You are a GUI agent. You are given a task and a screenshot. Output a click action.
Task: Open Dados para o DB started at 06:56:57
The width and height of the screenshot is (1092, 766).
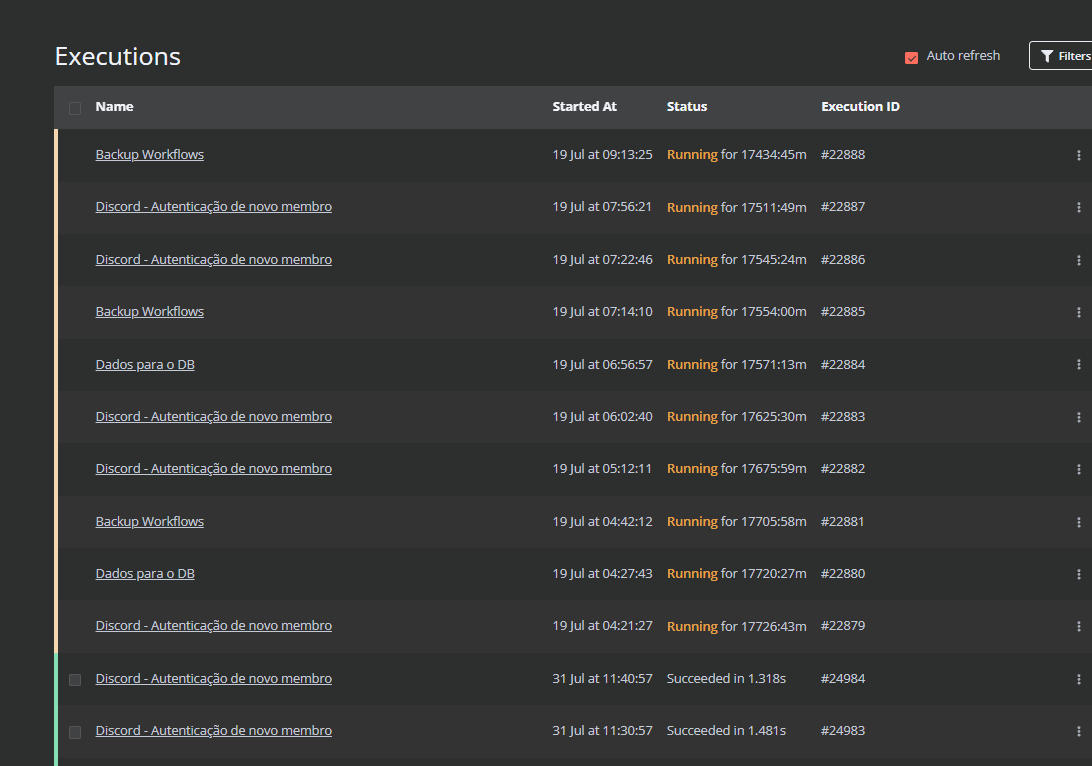(x=145, y=364)
